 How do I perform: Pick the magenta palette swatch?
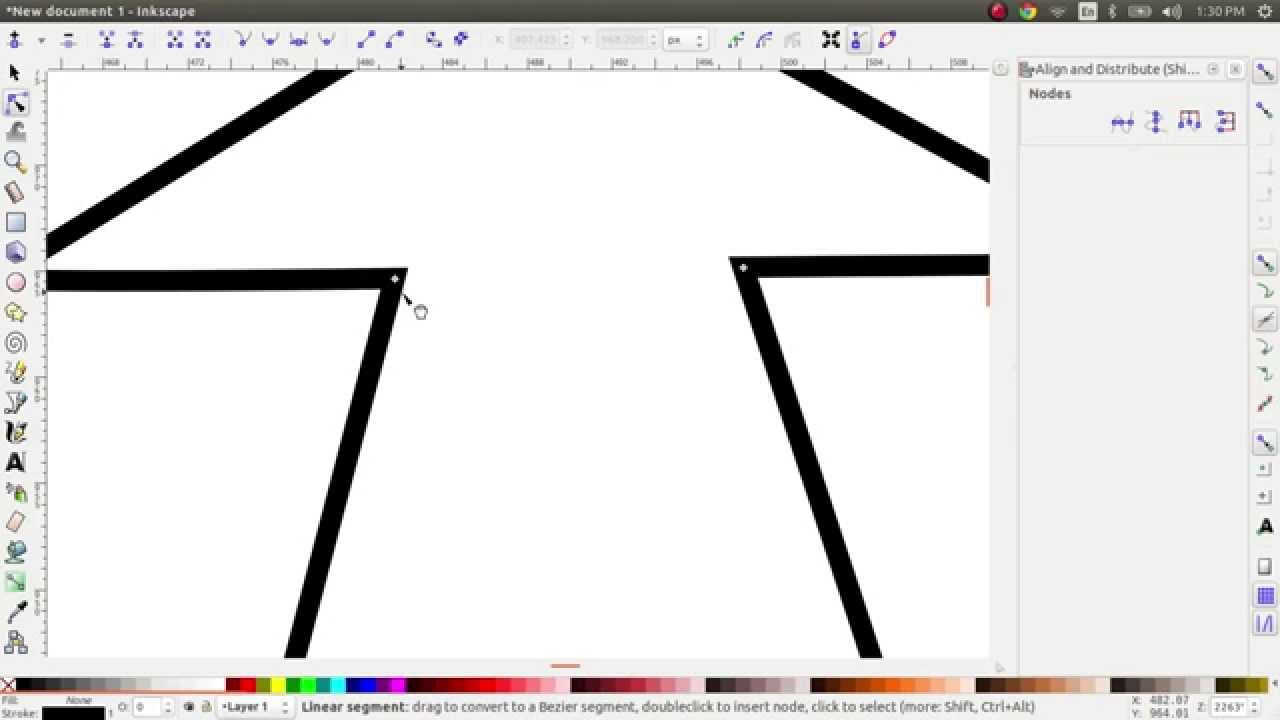click(398, 685)
